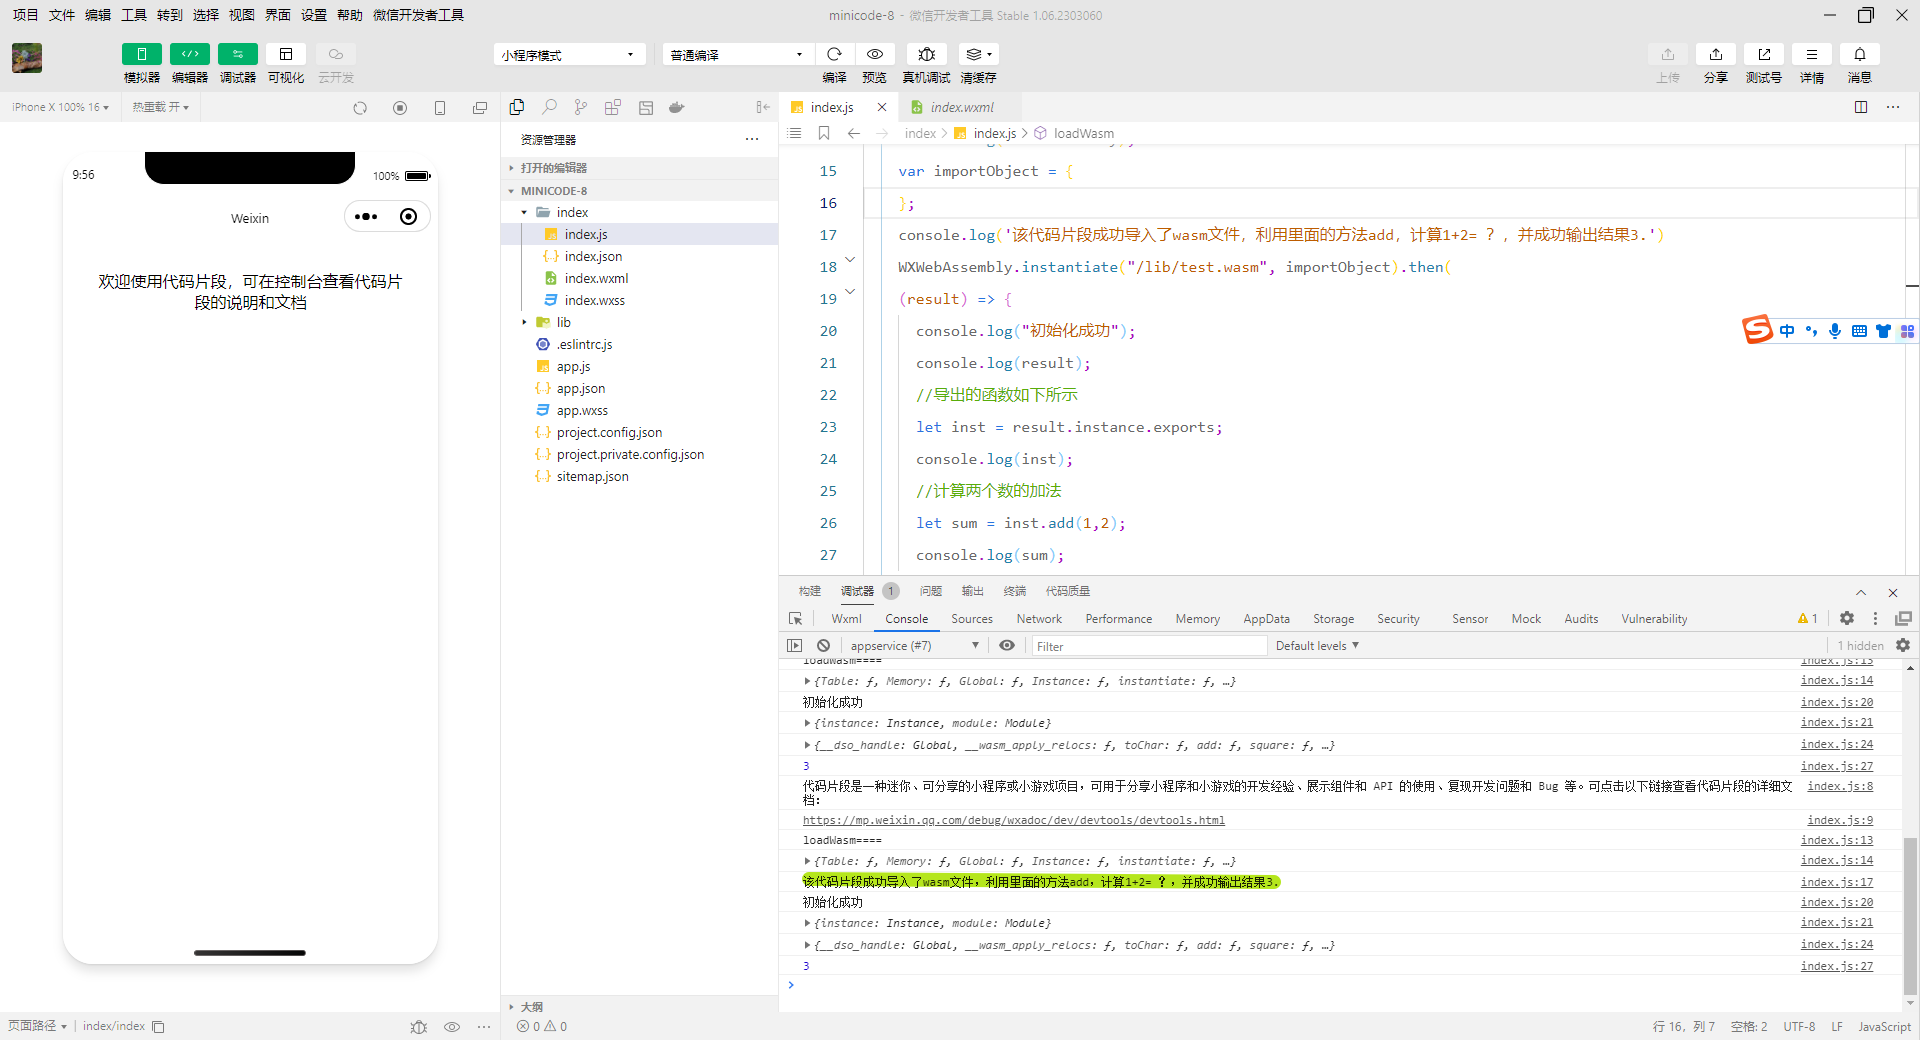Open the 详情 details panel
This screenshot has height=1040, width=1920.
click(x=1812, y=54)
